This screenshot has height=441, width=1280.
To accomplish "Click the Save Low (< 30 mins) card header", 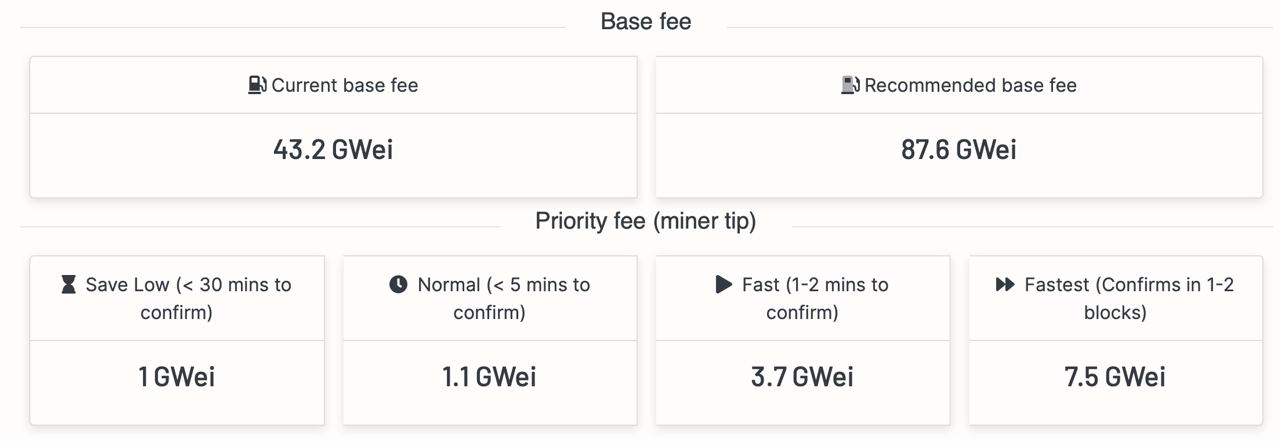I will [x=177, y=298].
